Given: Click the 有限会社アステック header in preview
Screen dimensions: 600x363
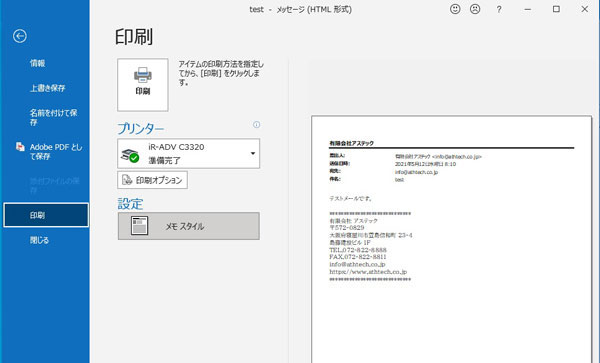Looking at the screenshot, I should tap(352, 143).
